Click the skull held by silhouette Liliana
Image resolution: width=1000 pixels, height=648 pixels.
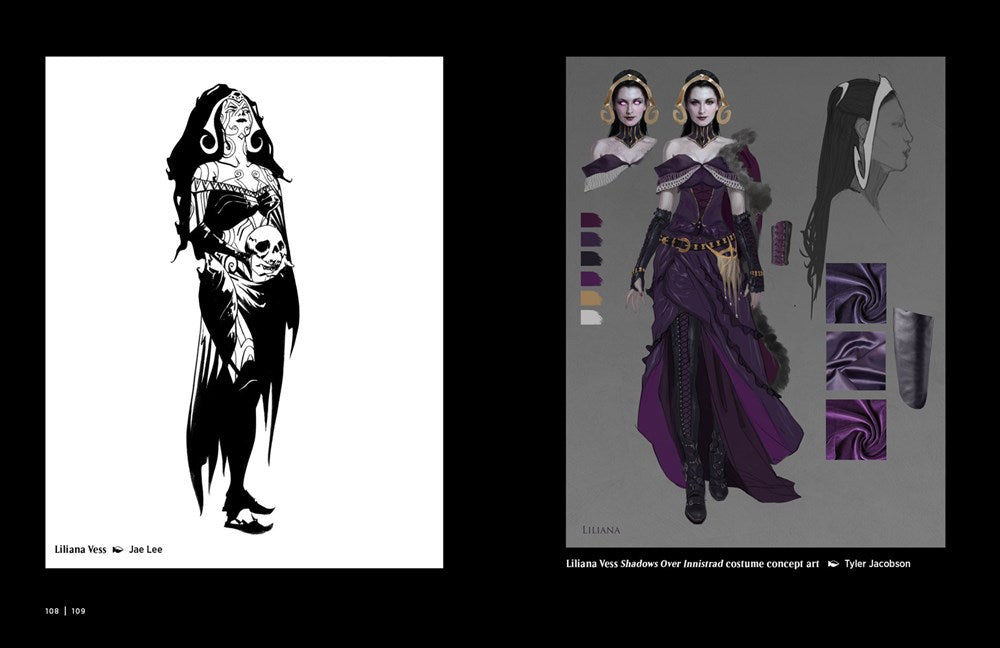click(x=267, y=244)
